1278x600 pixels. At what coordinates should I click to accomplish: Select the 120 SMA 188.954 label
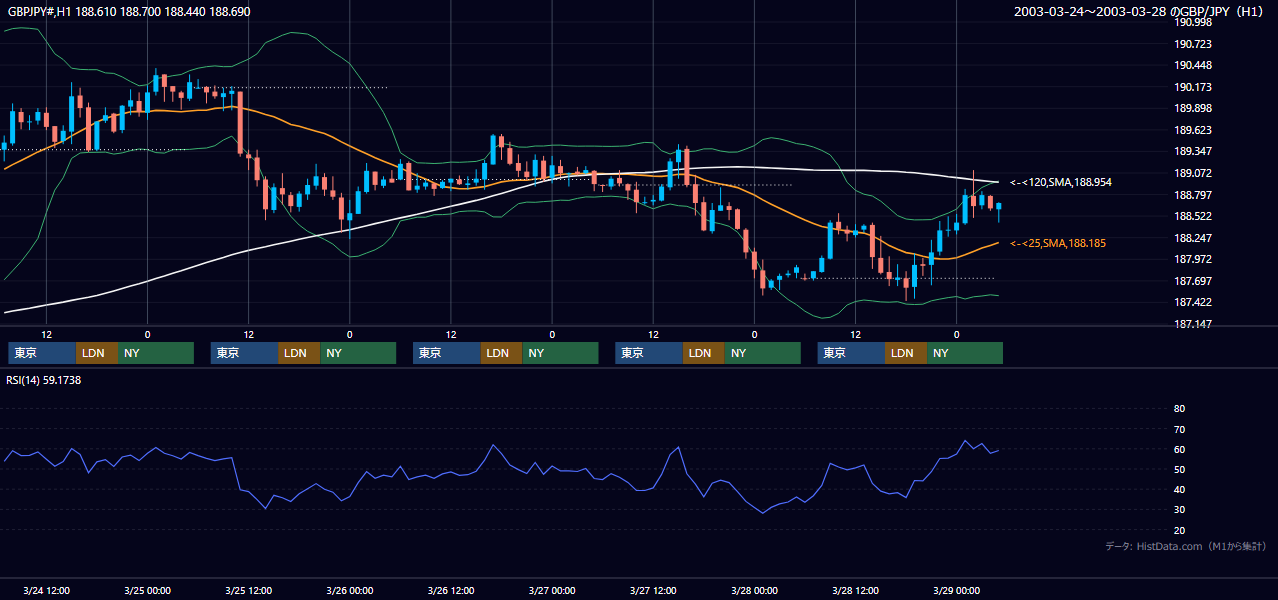1061,182
